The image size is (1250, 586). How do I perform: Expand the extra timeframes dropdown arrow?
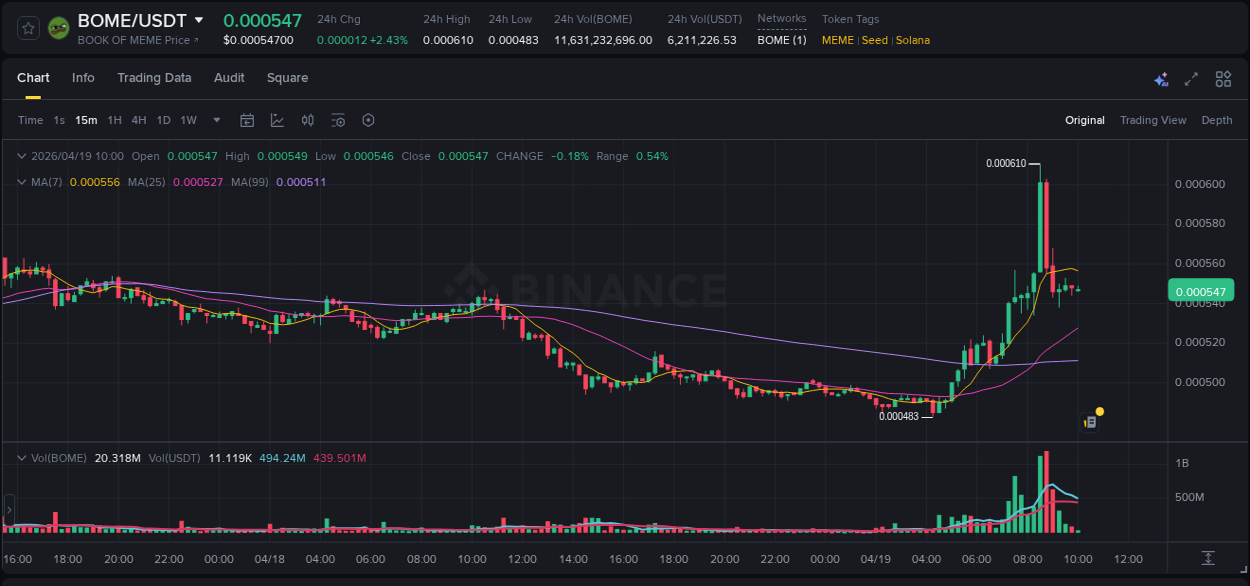[215, 120]
